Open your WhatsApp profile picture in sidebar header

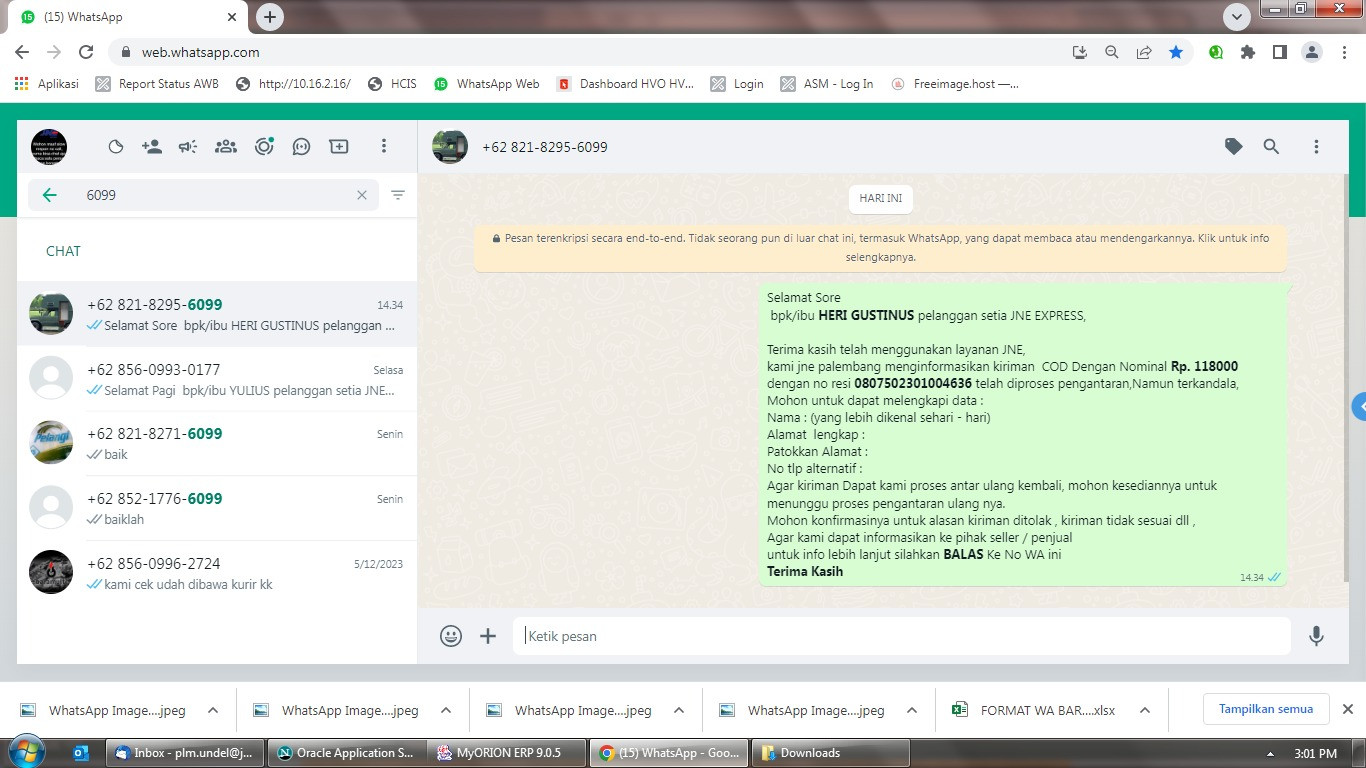coord(49,147)
